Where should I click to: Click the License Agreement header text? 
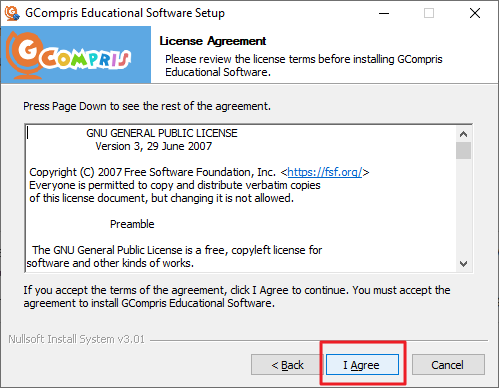click(213, 41)
